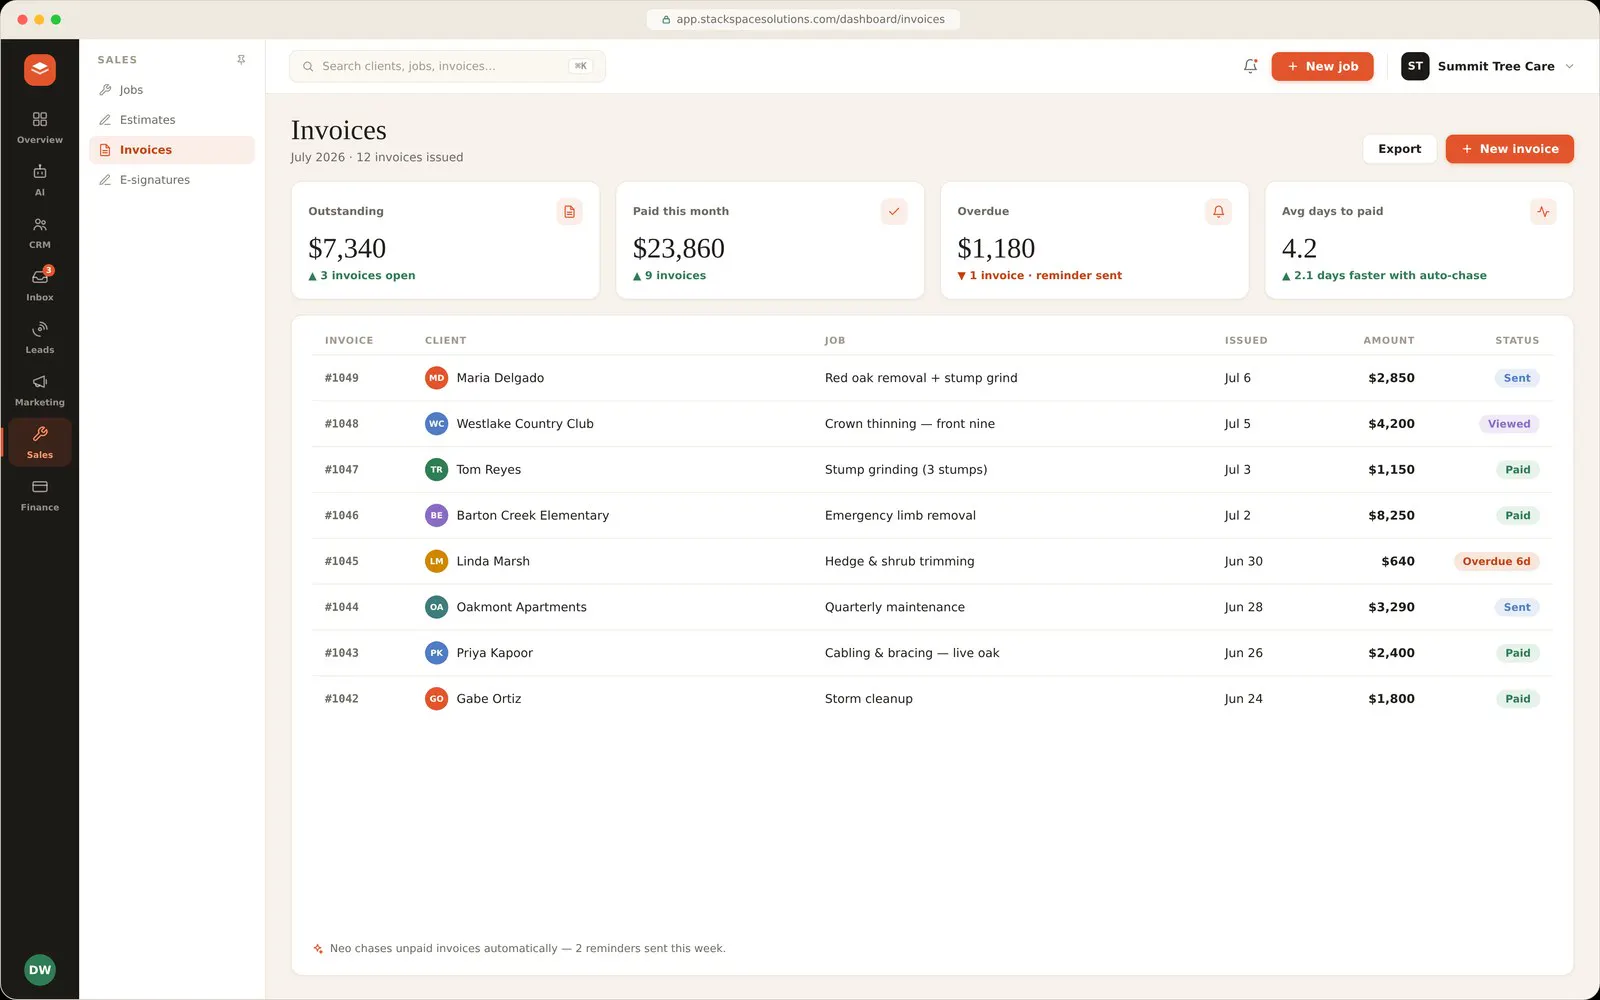
Task: Click invoice number #1042
Action: pos(341,699)
